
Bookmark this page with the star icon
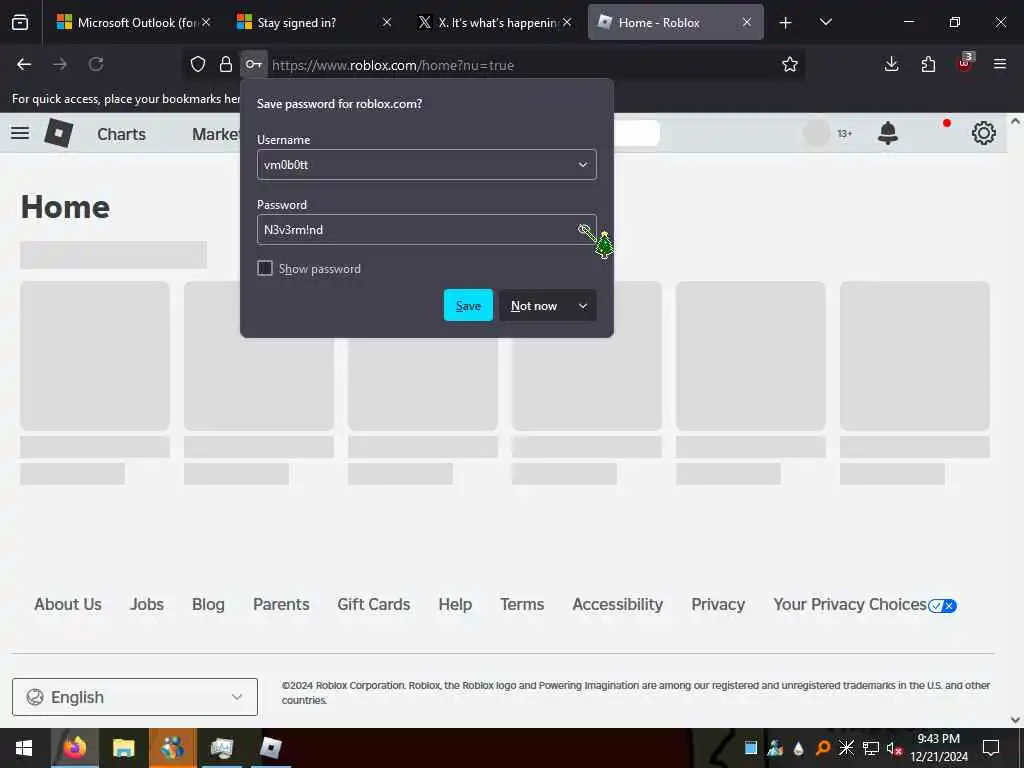(x=790, y=64)
